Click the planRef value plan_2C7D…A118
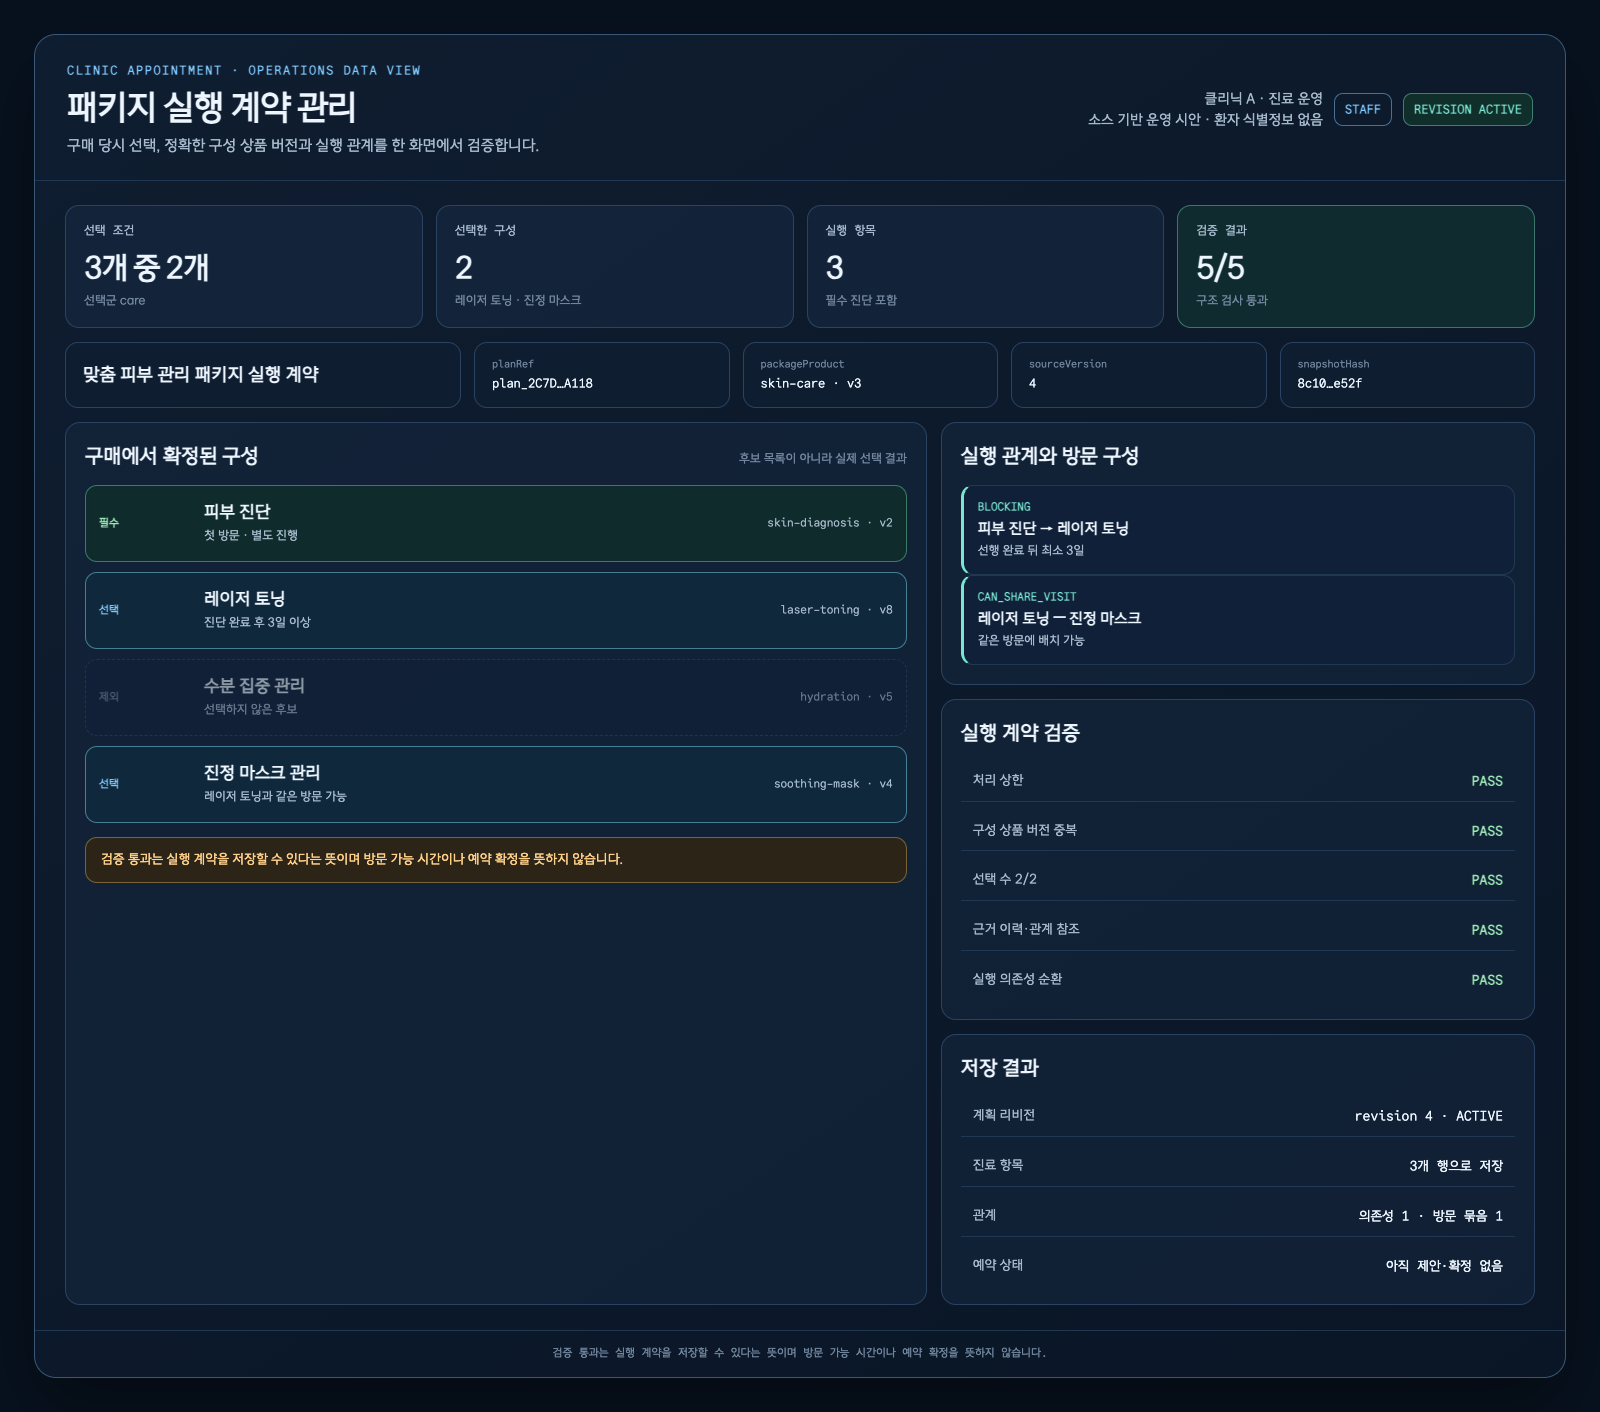This screenshot has width=1600, height=1412. click(542, 383)
